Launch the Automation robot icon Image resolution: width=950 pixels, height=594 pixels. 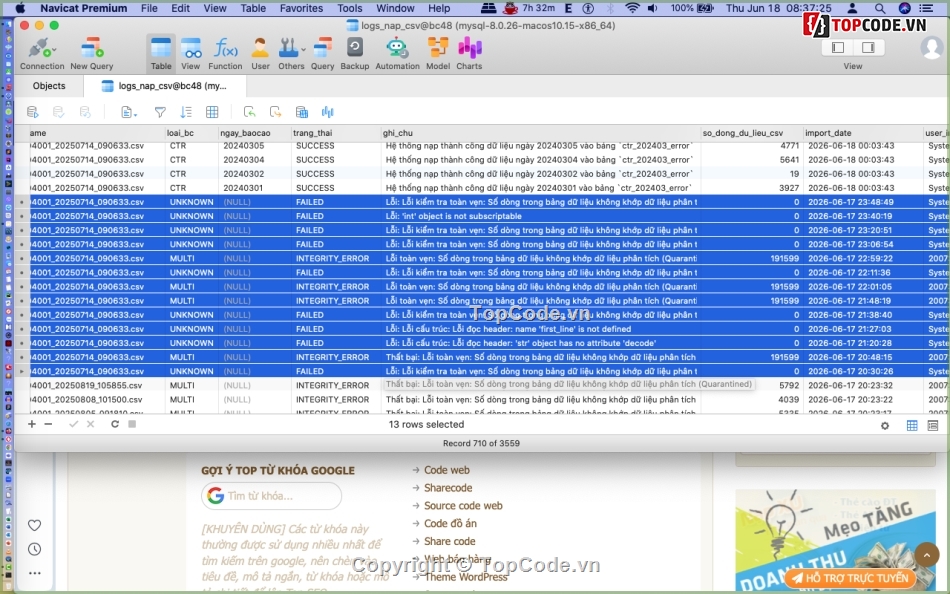[x=397, y=53]
